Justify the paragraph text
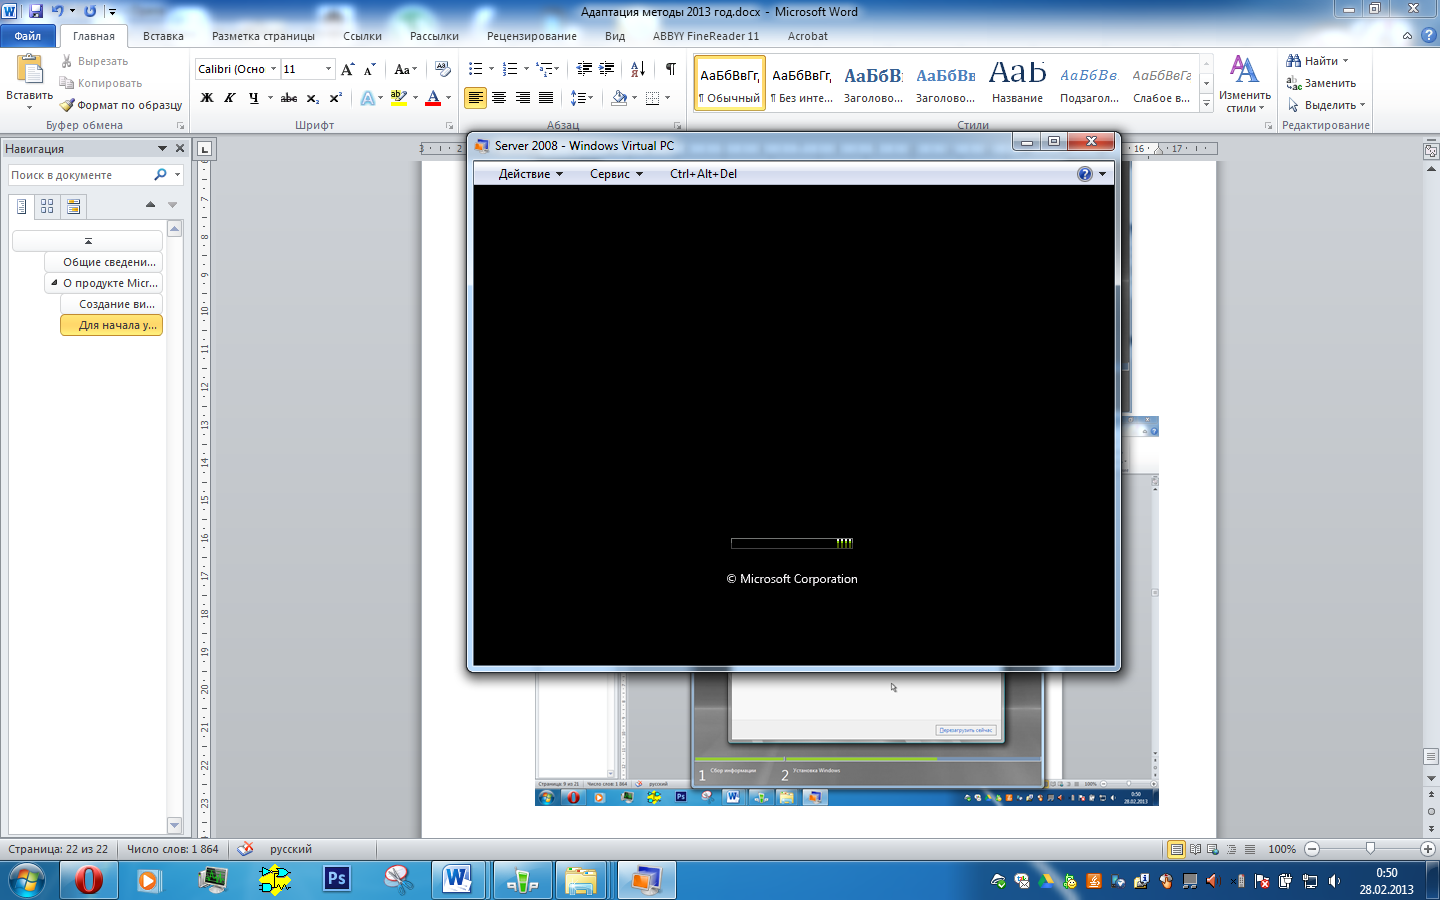1440x900 pixels. [x=546, y=98]
